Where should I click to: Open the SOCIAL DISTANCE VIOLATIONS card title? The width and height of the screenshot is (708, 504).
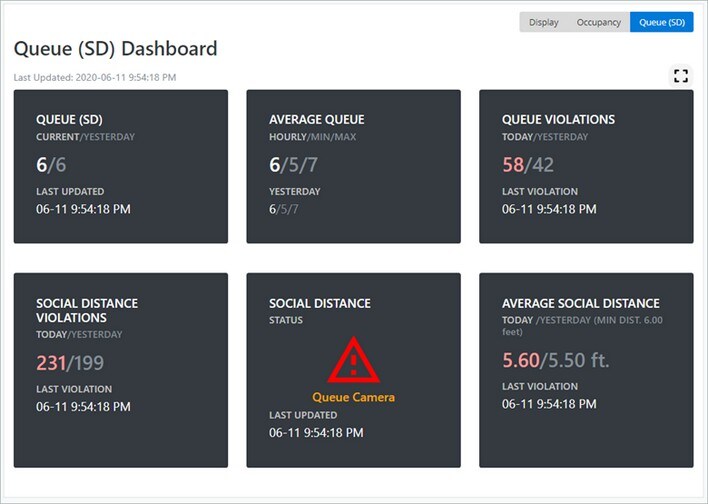click(x=87, y=311)
